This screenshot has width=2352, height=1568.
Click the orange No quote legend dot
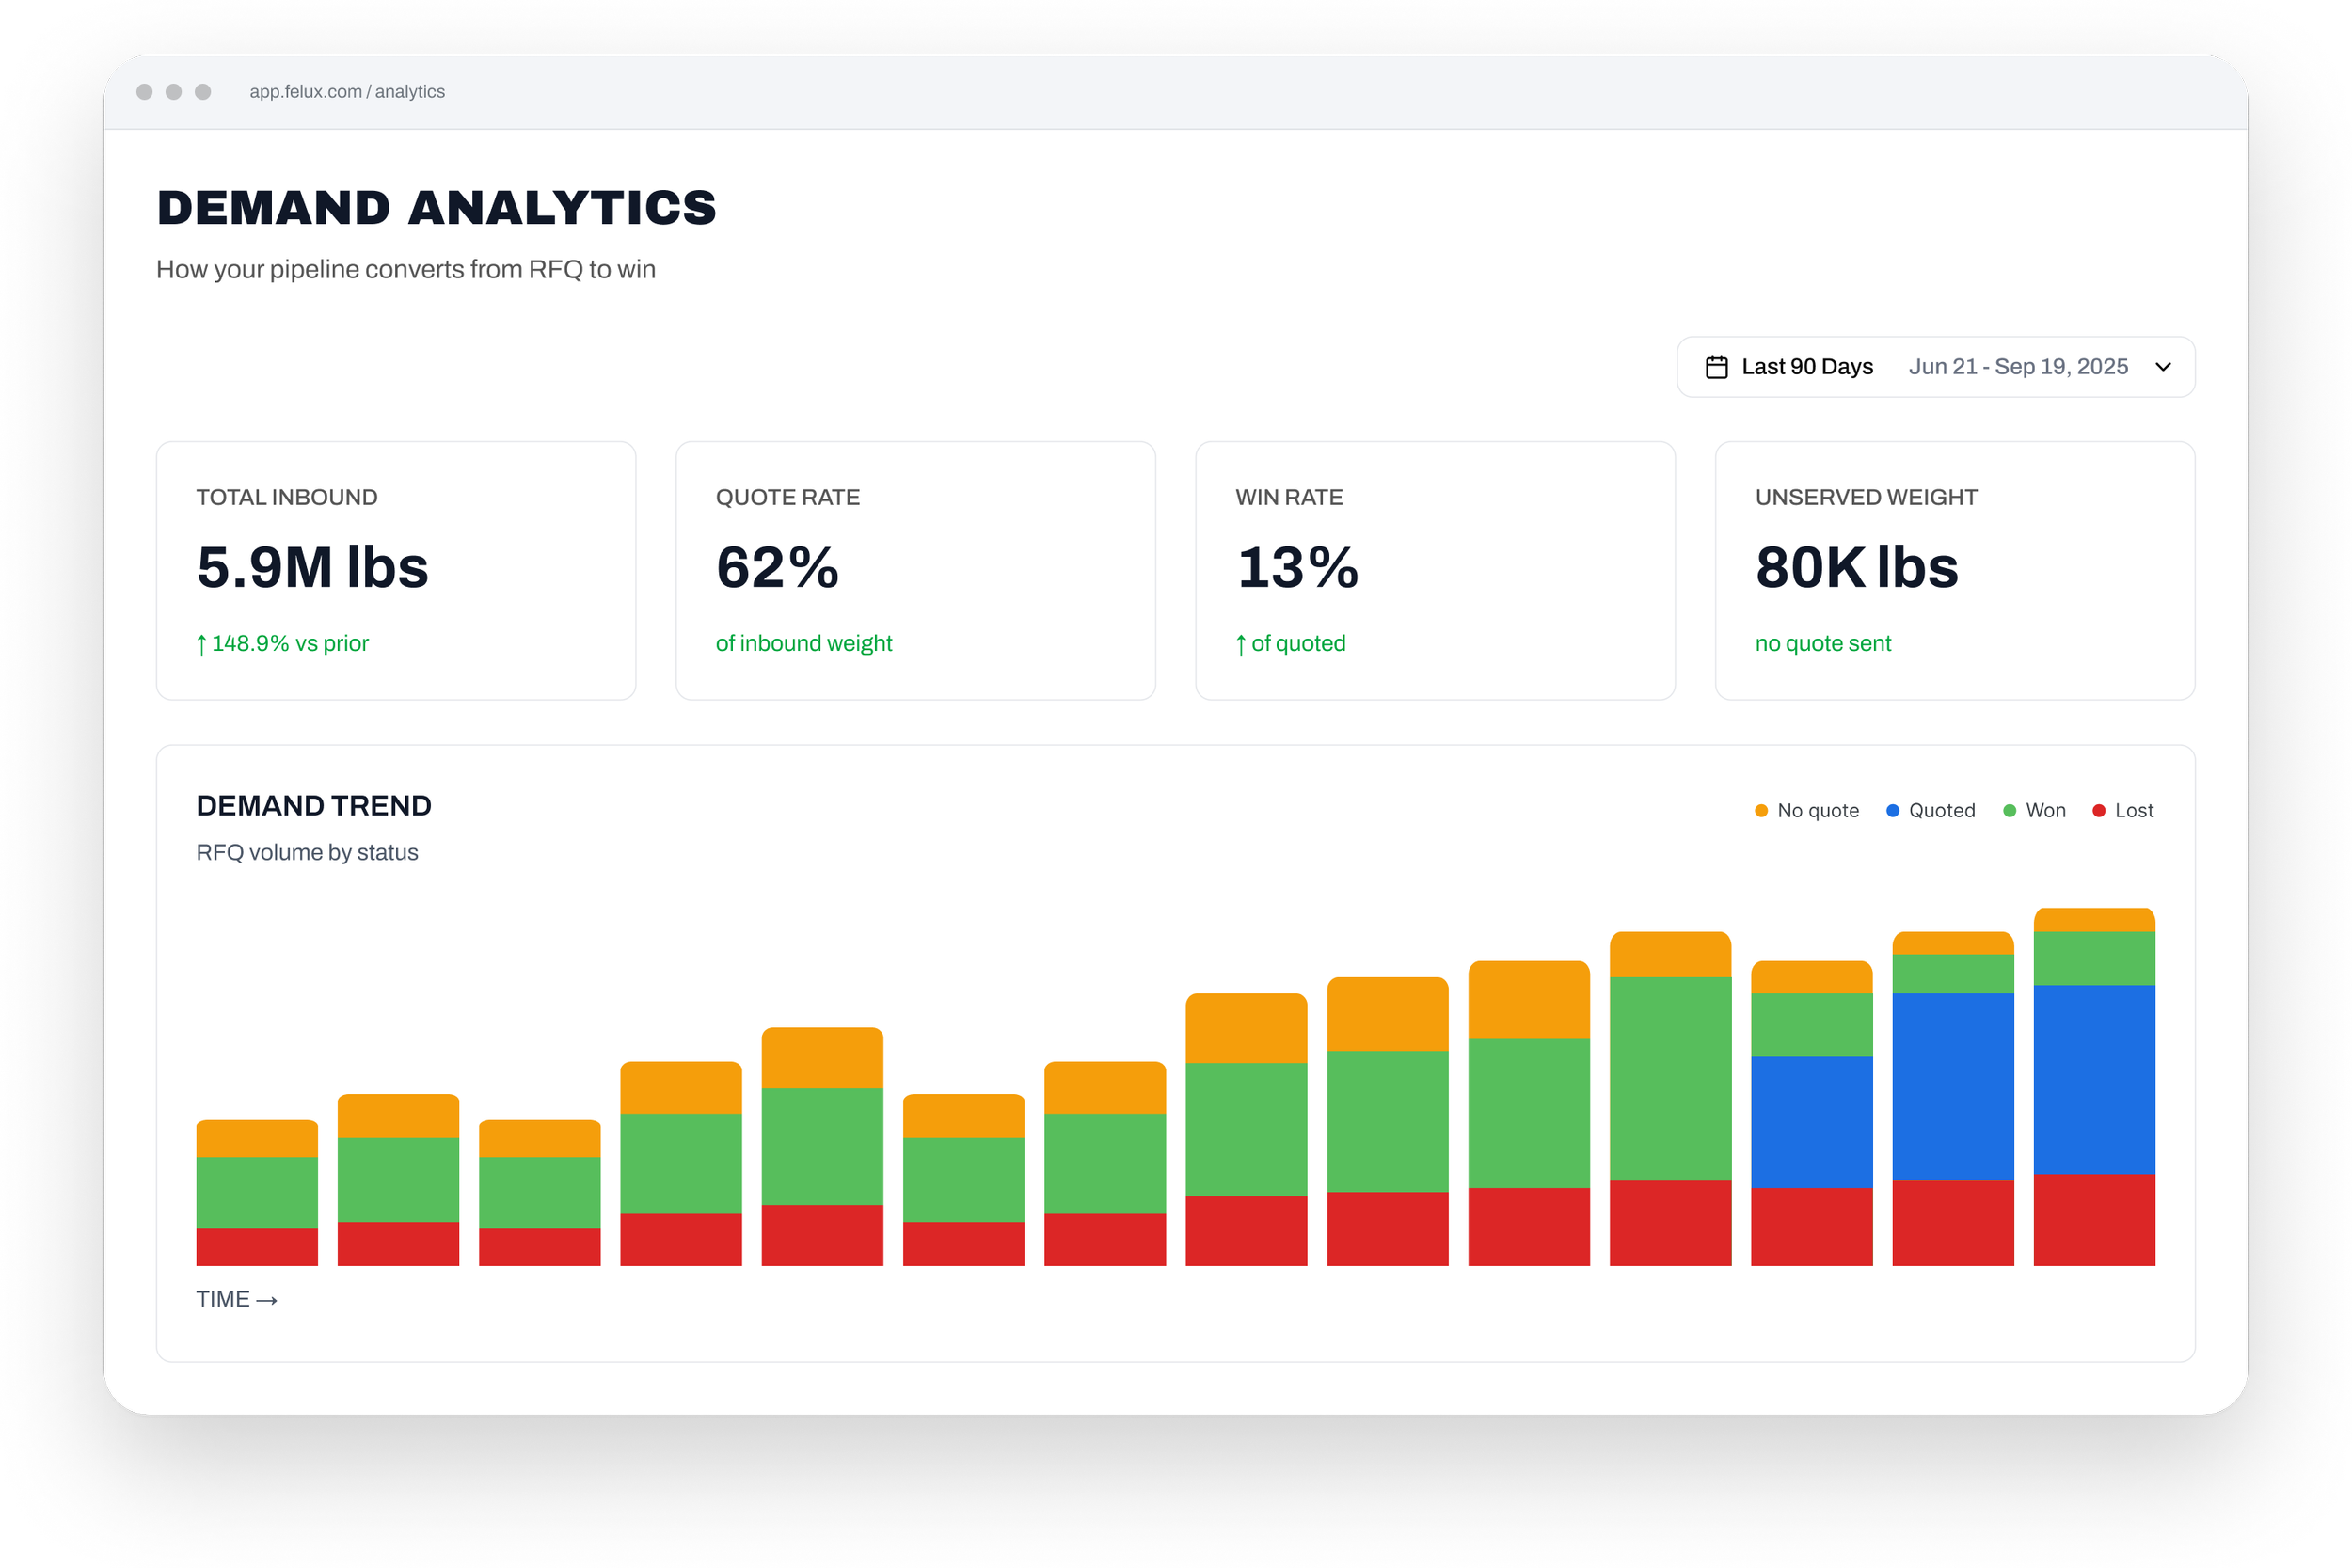point(1761,811)
